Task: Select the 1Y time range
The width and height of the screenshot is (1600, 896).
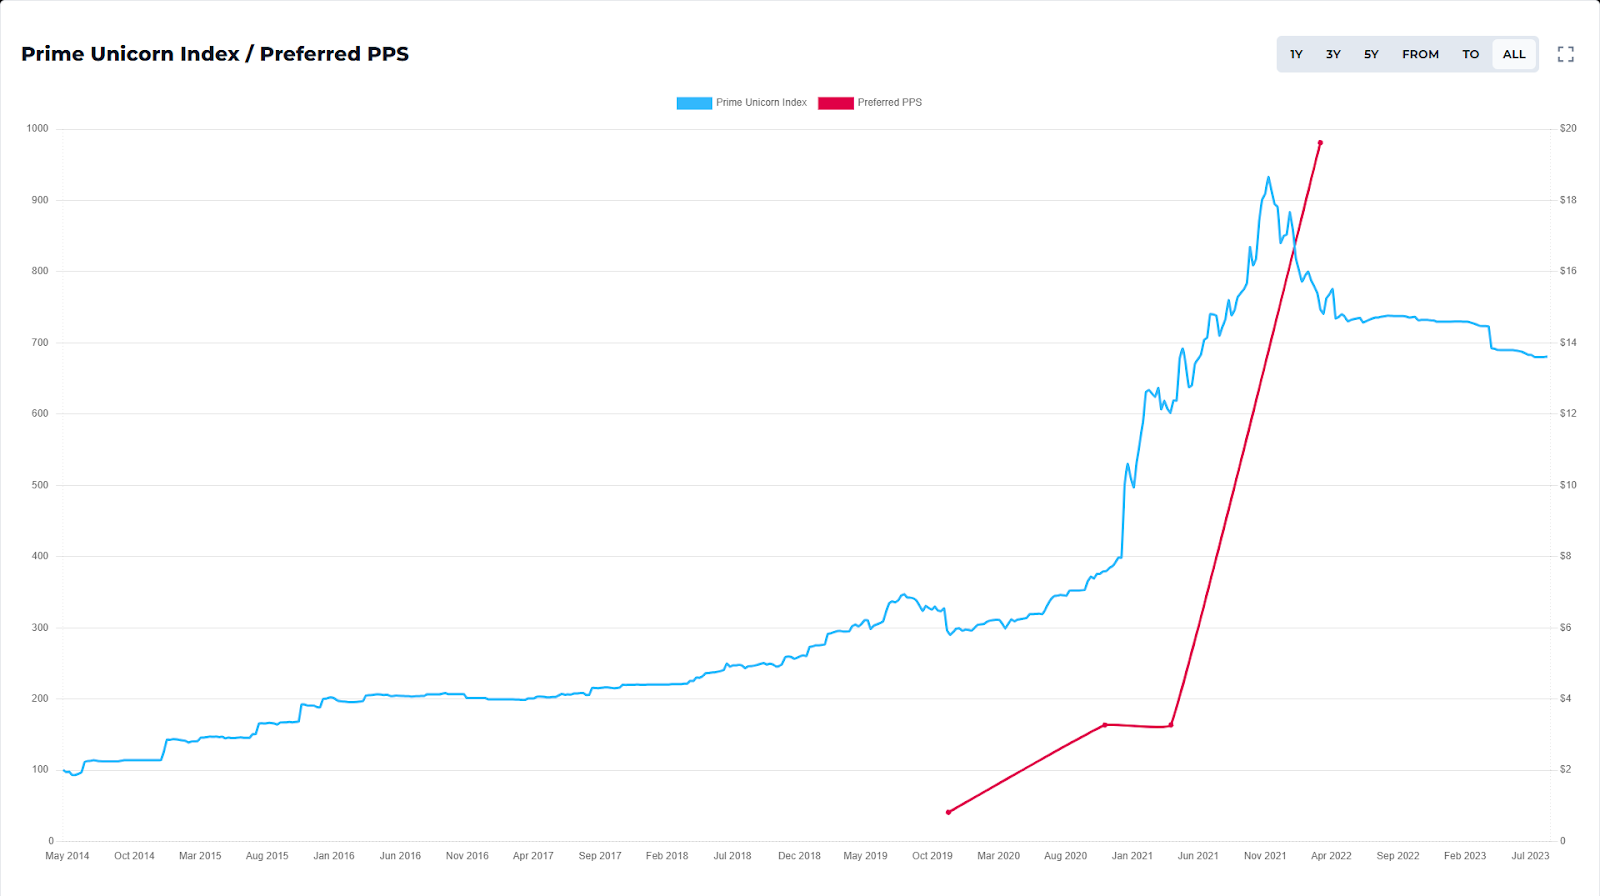Action: point(1296,54)
